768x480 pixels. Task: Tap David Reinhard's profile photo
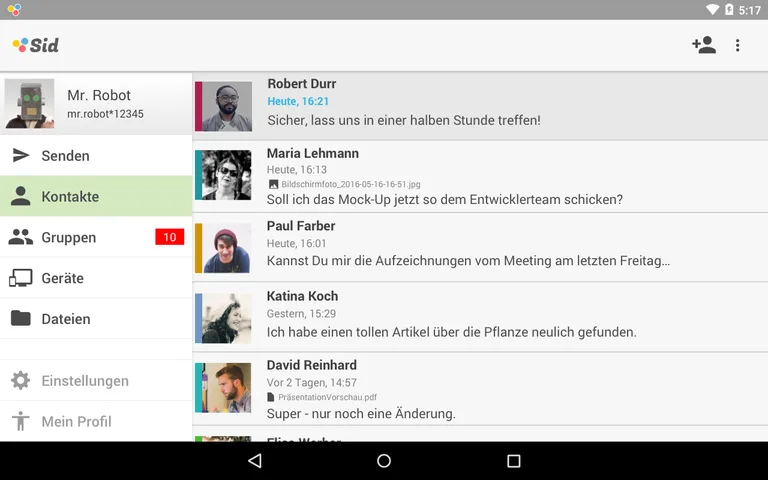[226, 387]
